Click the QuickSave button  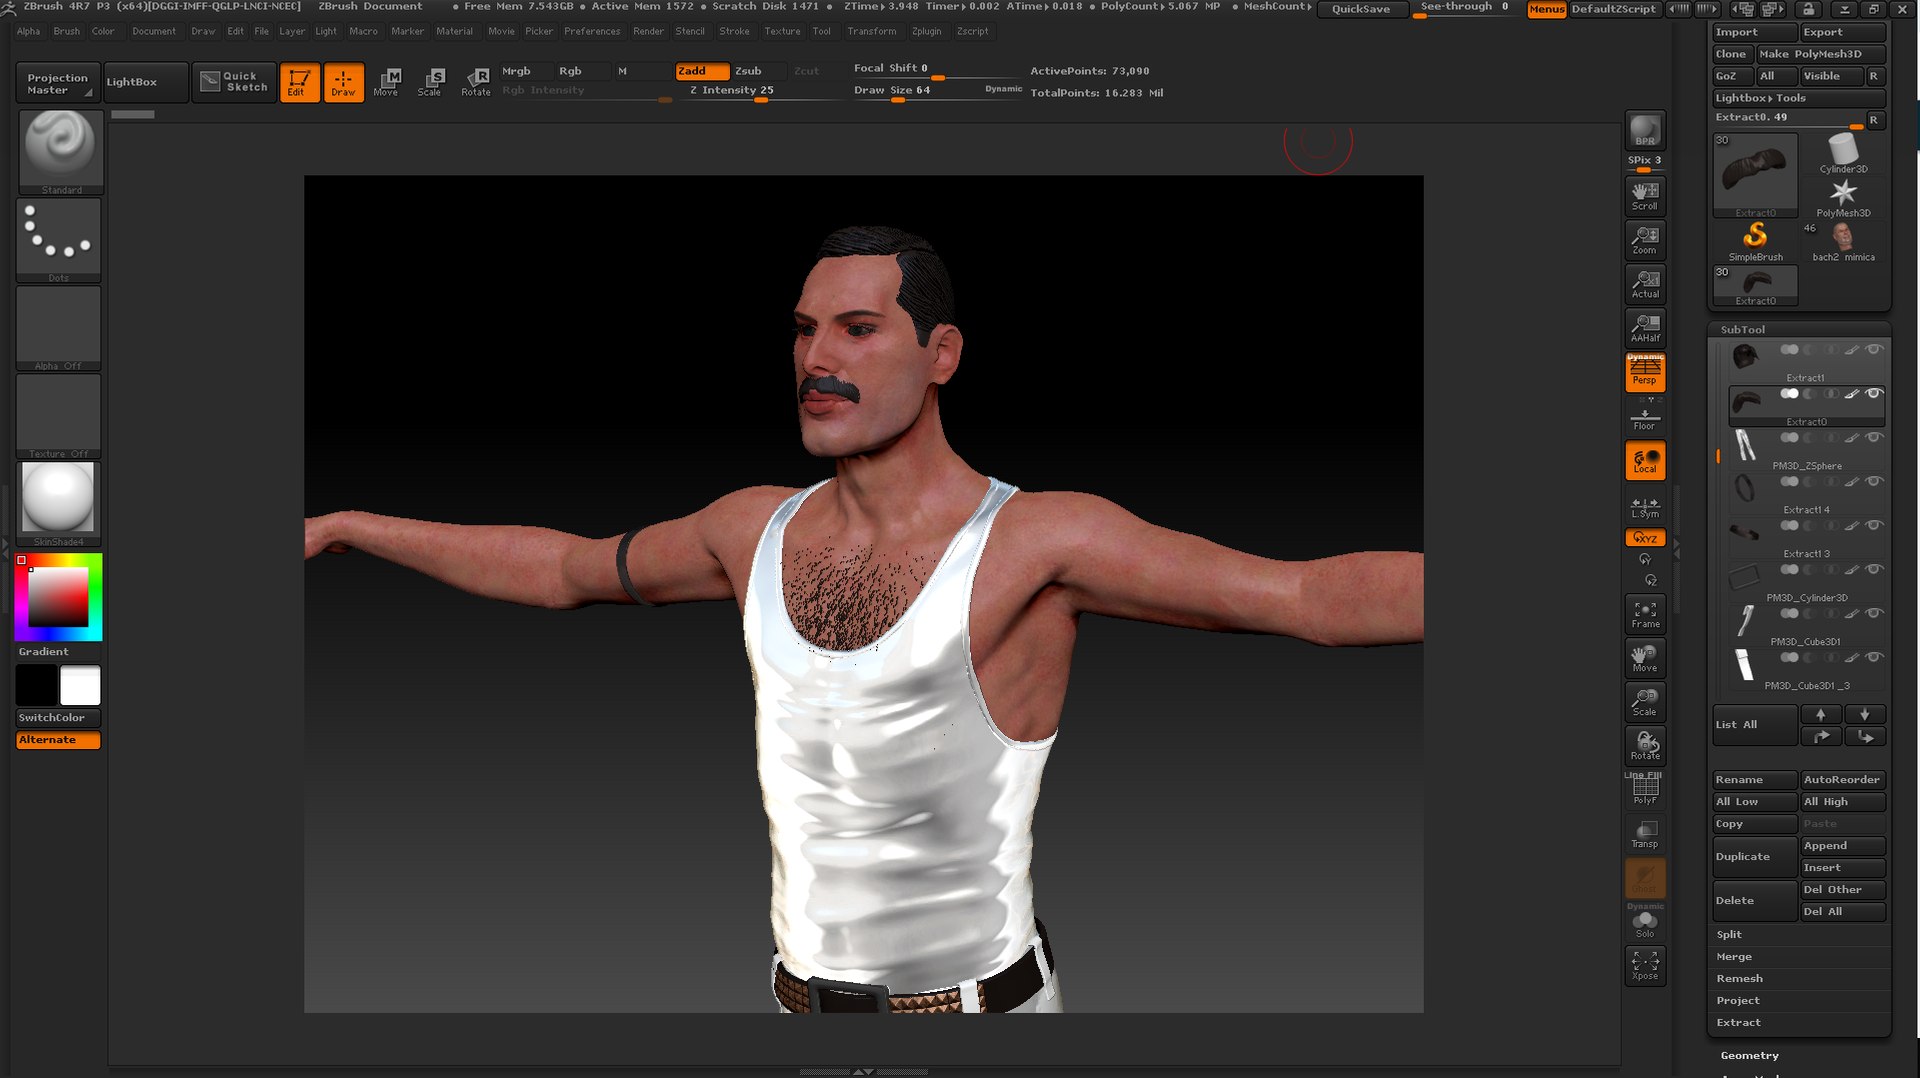1360,9
